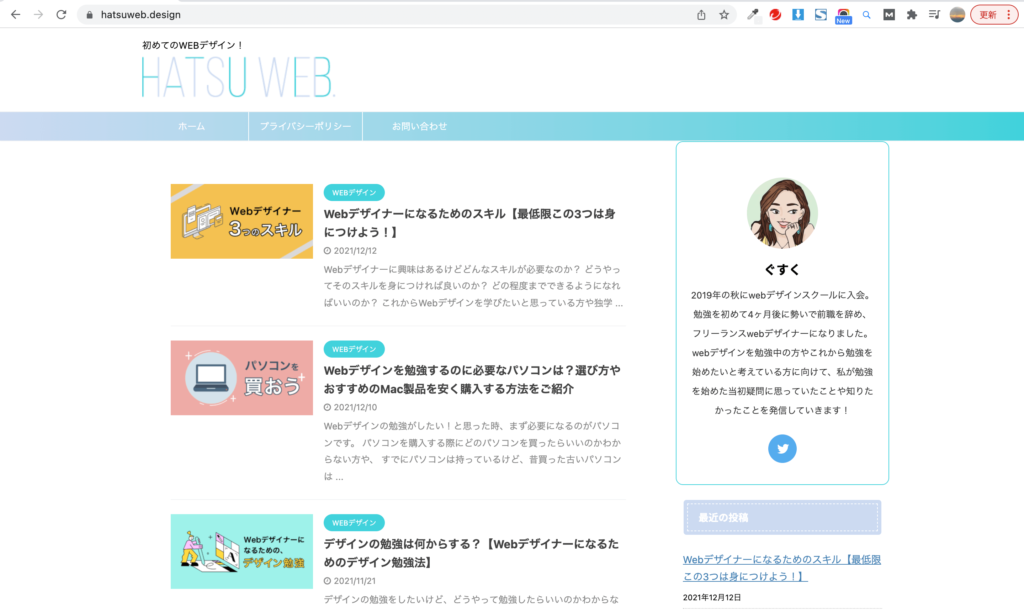Open the dark M extension icon

(889, 14)
